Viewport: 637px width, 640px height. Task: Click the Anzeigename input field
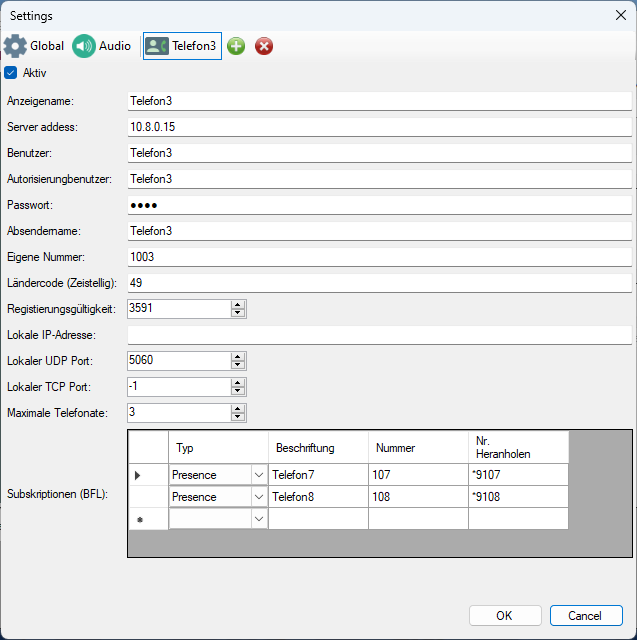click(x=380, y=101)
